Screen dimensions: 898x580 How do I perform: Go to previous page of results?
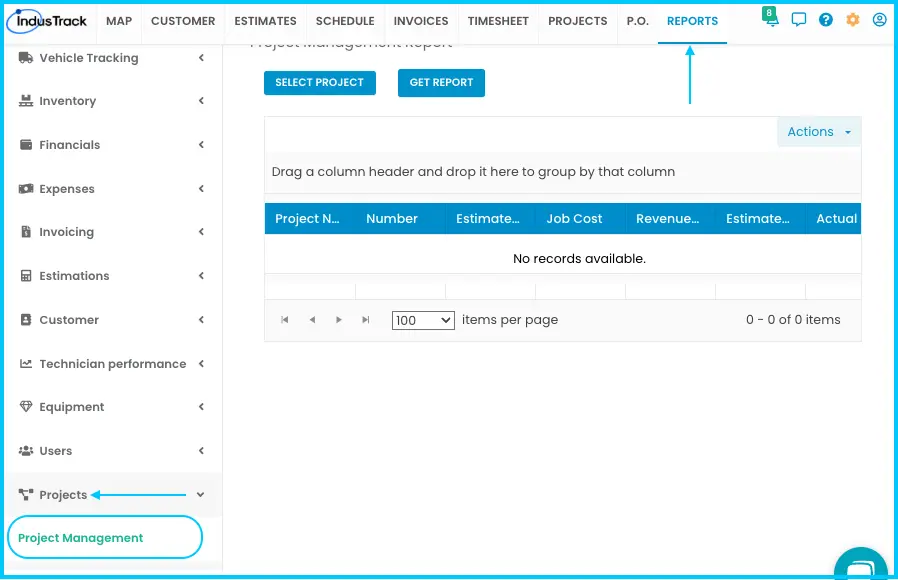point(312,319)
